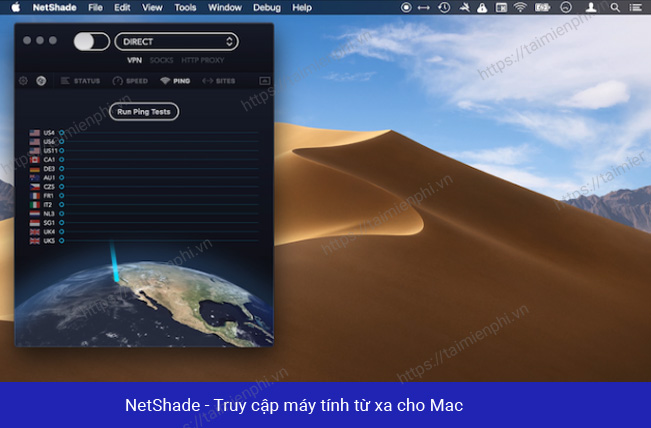This screenshot has width=651, height=428.
Task: Open the Sites tab
Action: coord(219,81)
